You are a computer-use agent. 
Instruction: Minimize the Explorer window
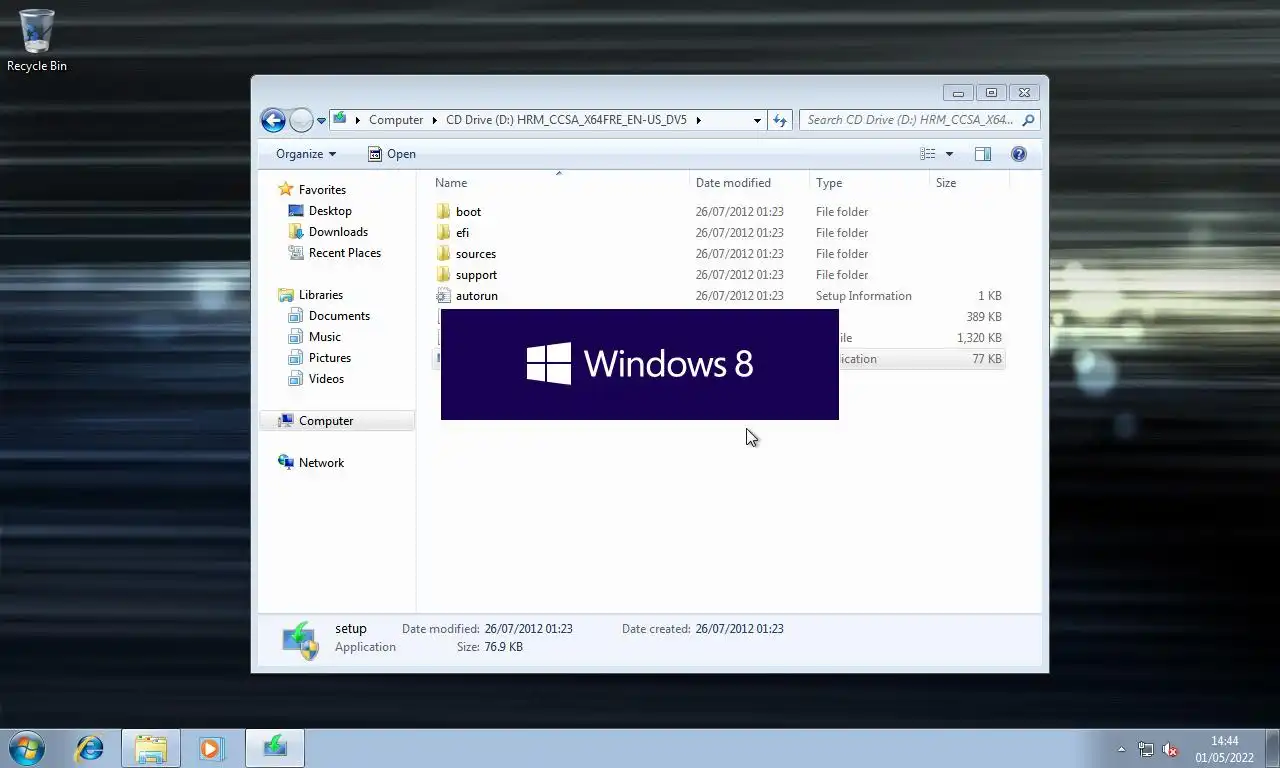pos(958,93)
